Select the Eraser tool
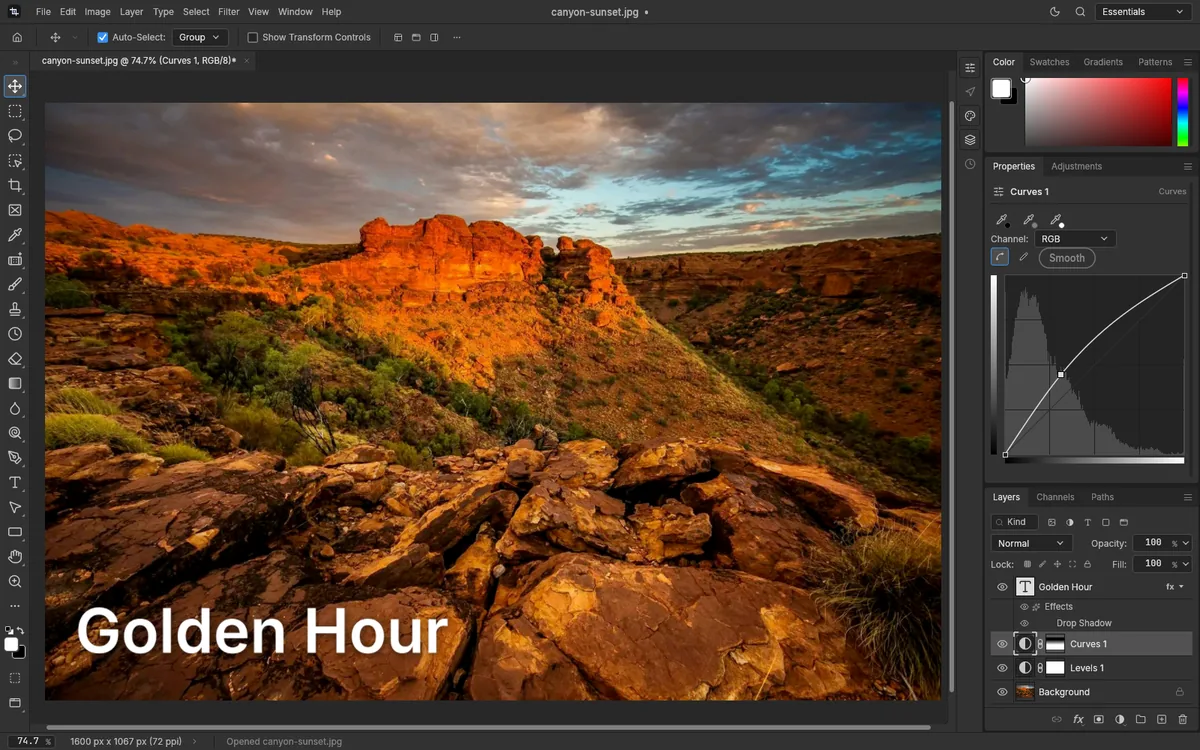This screenshot has height=750, width=1200. (15, 359)
